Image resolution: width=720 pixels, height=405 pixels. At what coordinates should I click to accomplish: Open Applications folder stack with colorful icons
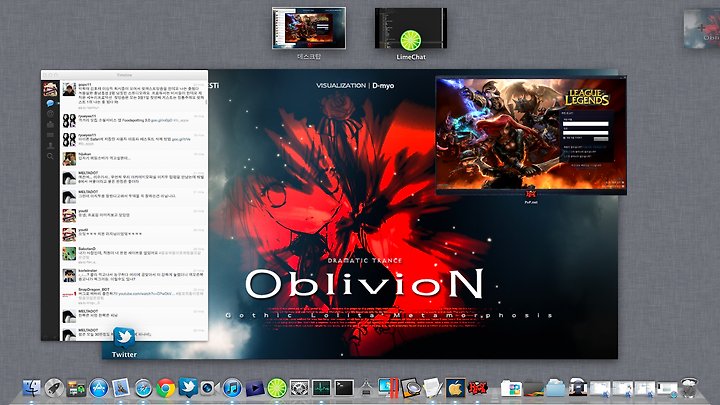tap(511, 388)
